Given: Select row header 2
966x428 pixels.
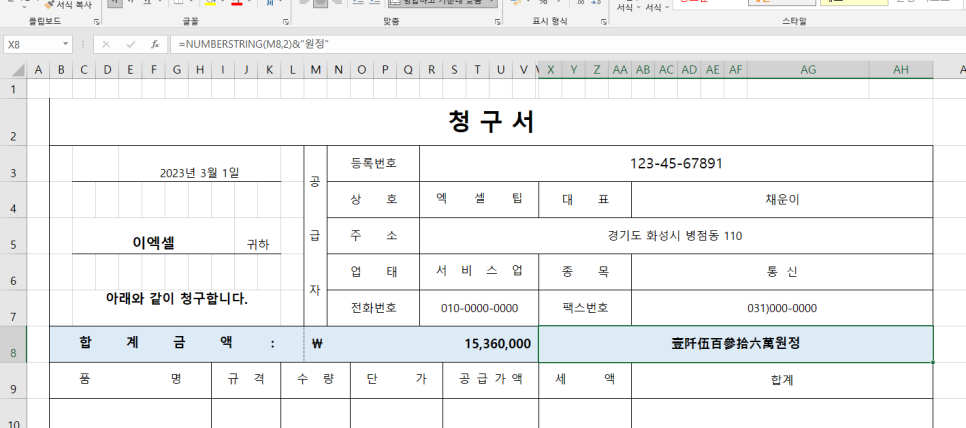Looking at the screenshot, I should [x=14, y=122].
